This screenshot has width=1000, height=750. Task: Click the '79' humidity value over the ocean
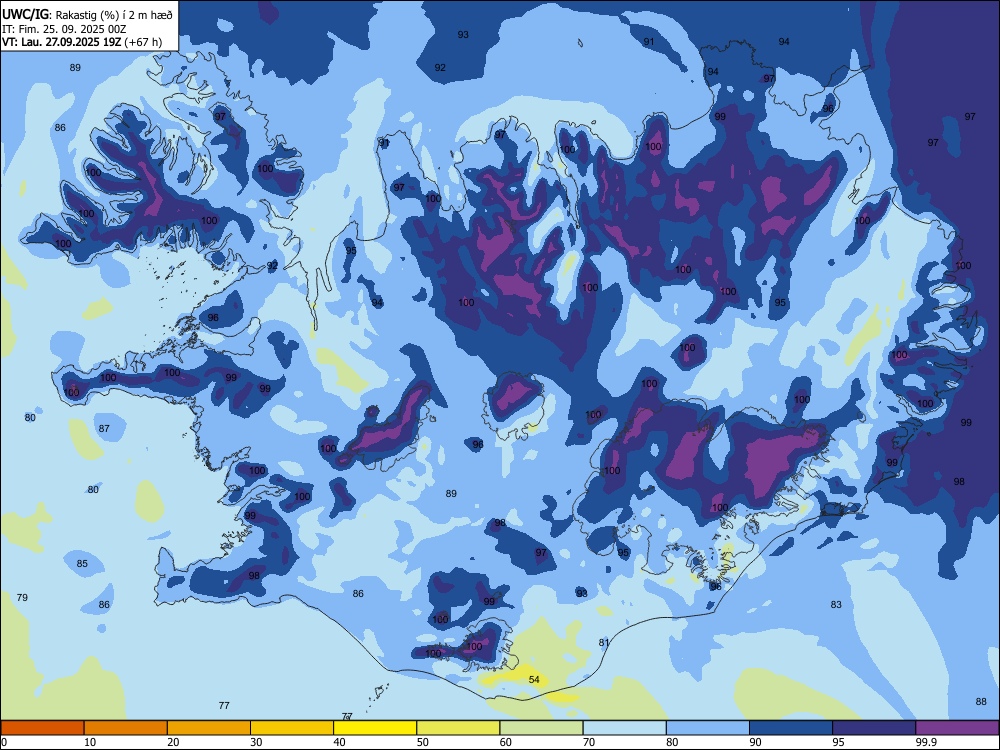click(22, 598)
